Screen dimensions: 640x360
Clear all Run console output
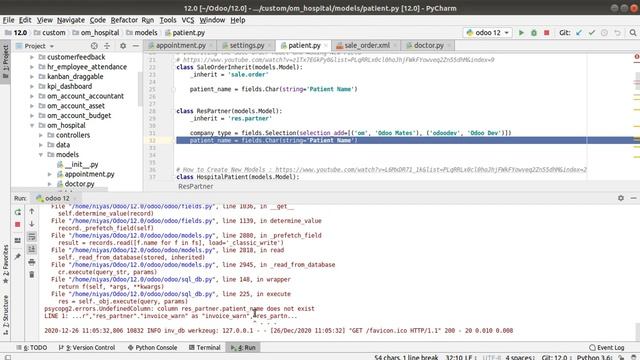[32, 274]
